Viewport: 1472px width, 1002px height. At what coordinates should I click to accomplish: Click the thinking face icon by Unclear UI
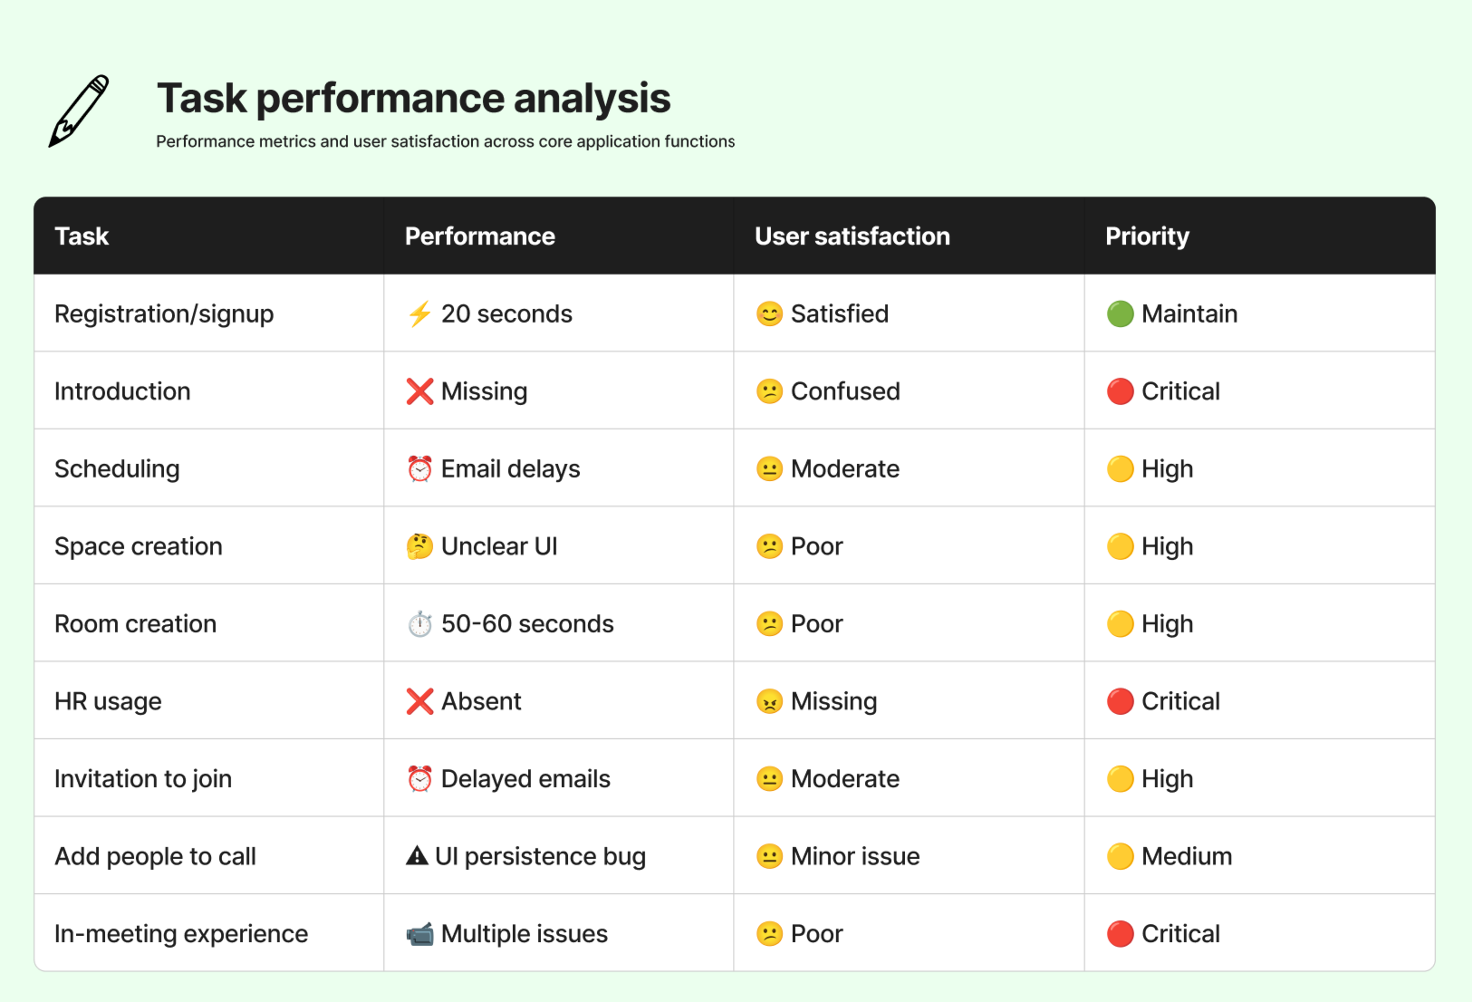420,546
